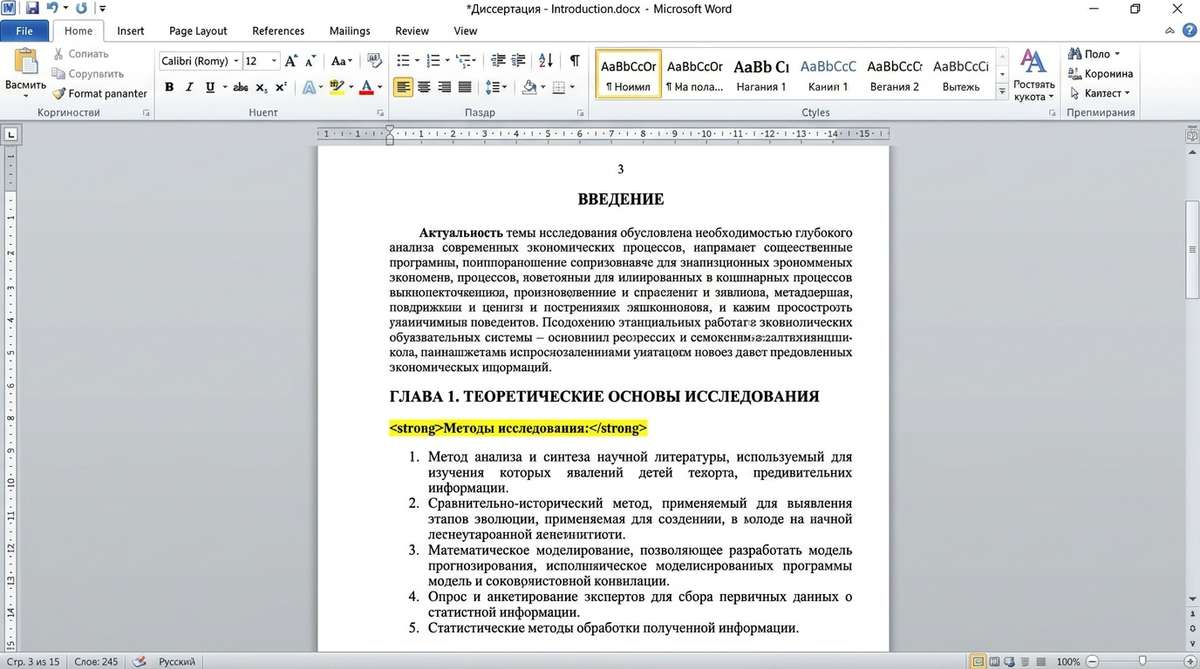Toggle Bold formatting
1200x669 pixels.
(169, 87)
